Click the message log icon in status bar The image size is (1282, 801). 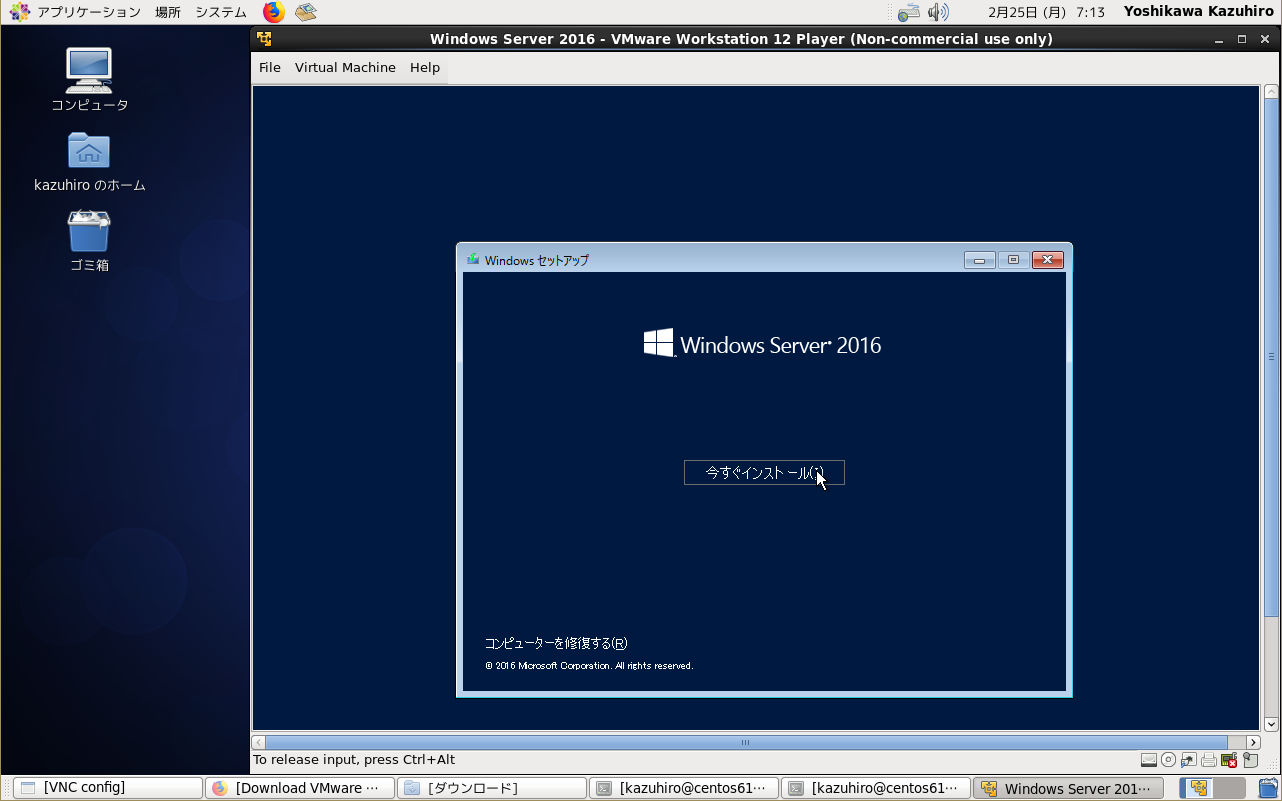[1250, 760]
